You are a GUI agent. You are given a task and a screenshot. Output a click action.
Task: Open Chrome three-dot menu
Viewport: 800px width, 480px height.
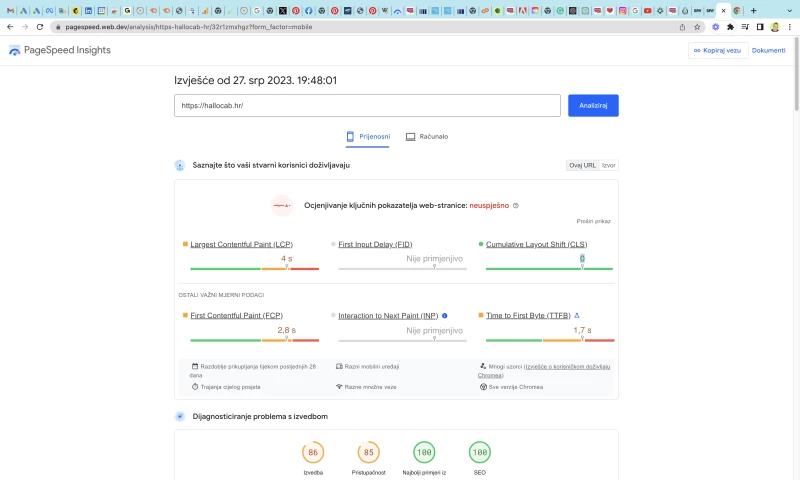(789, 27)
